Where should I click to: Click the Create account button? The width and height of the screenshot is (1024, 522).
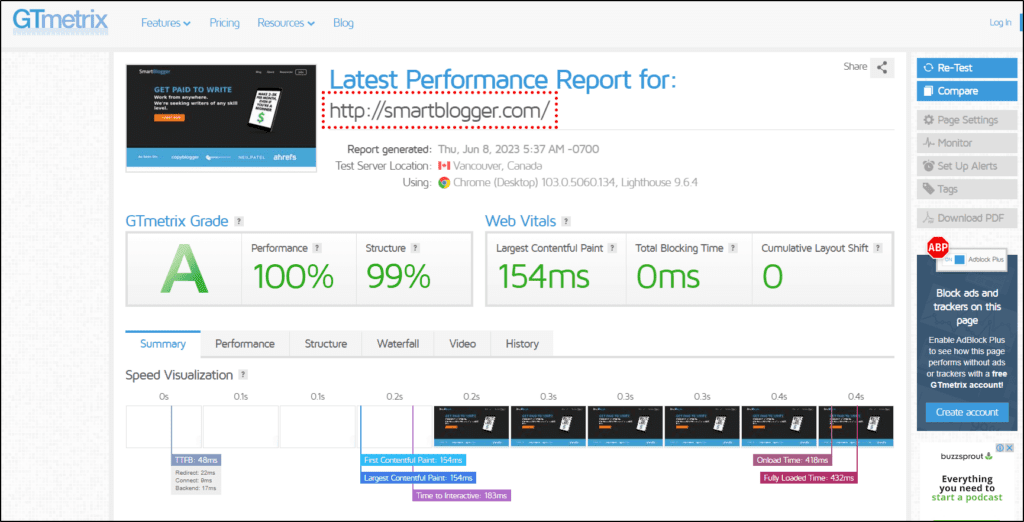(967, 412)
